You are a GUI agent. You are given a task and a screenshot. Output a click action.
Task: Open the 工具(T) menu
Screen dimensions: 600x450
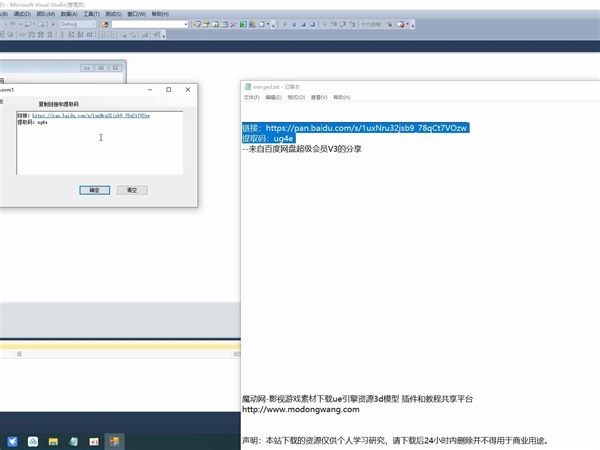click(91, 14)
